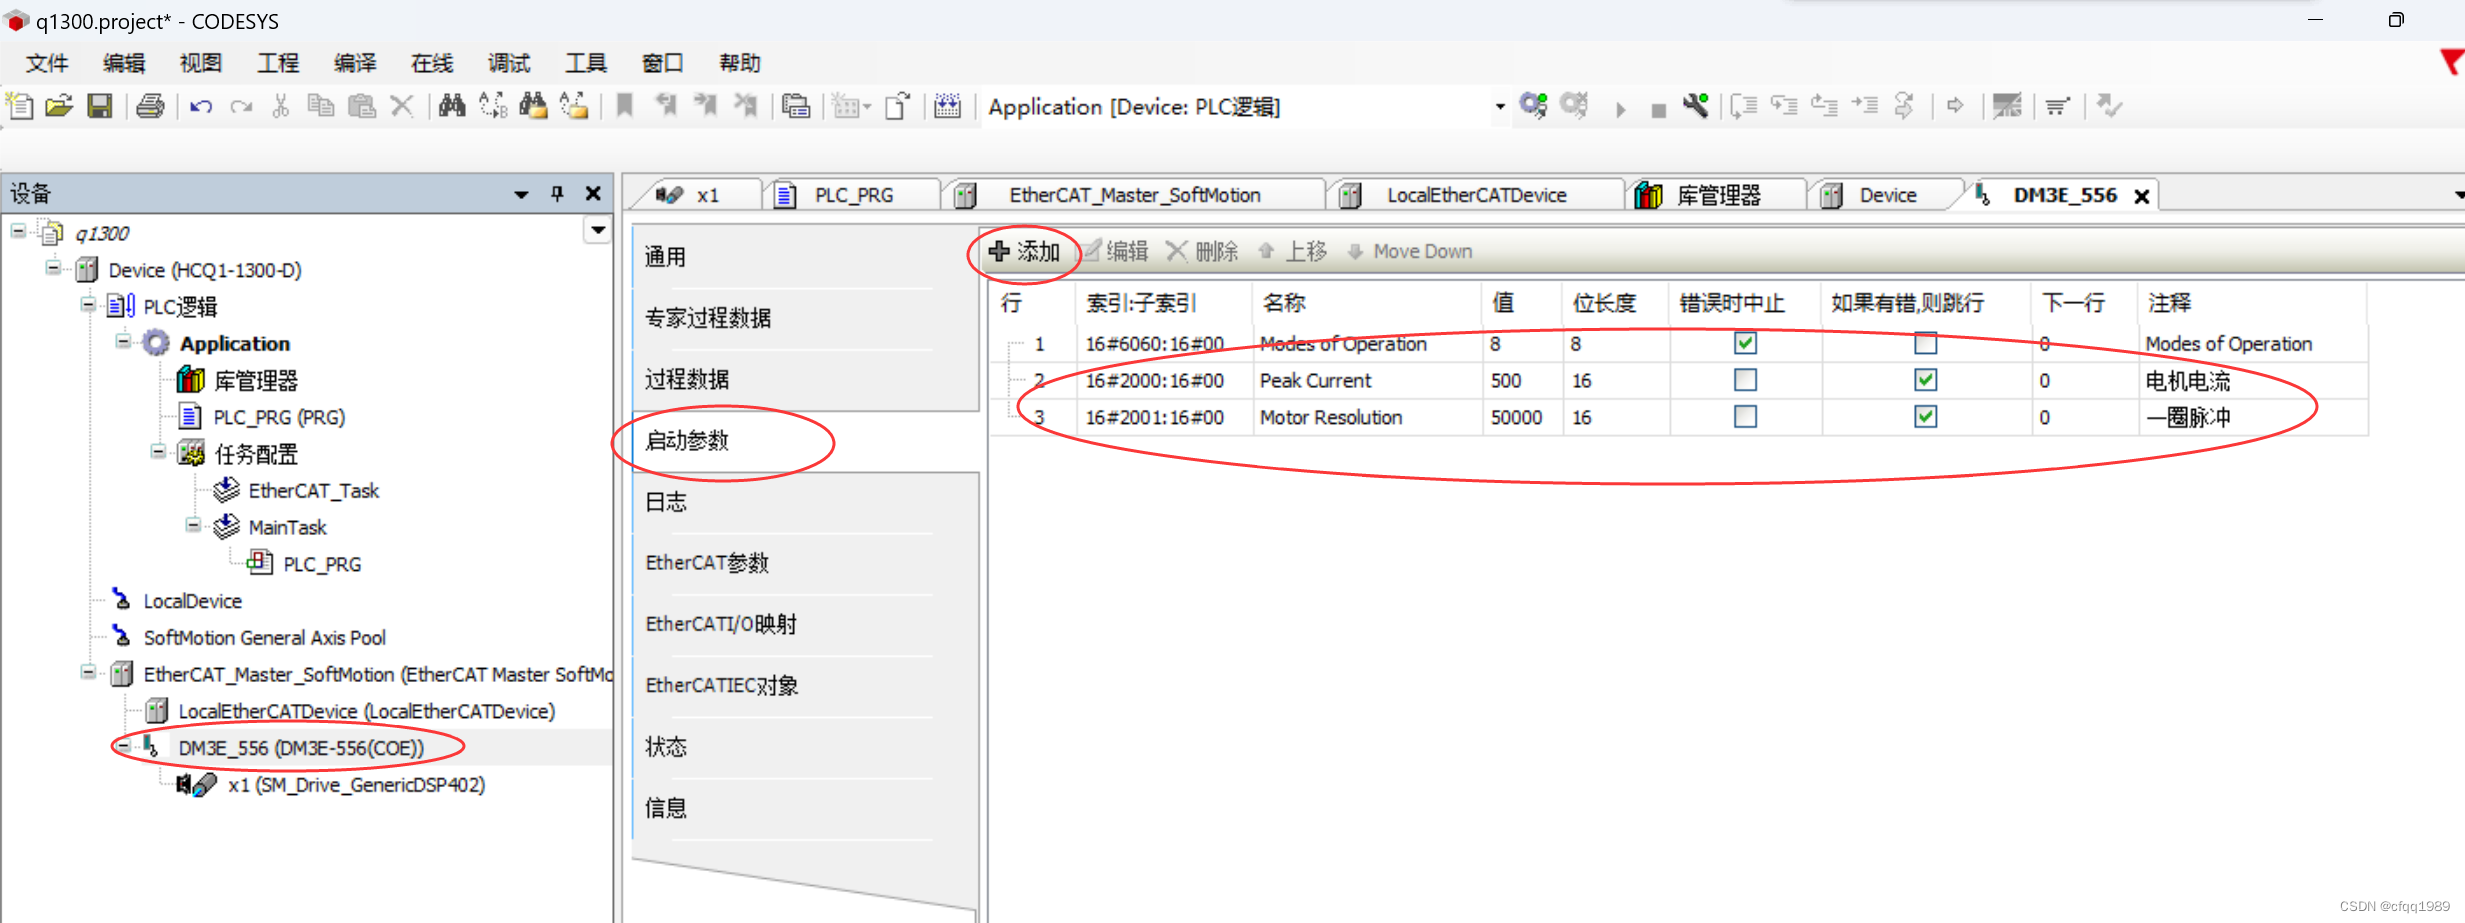Click the Step Out debug icon
The image size is (2465, 923).
click(x=1824, y=105)
